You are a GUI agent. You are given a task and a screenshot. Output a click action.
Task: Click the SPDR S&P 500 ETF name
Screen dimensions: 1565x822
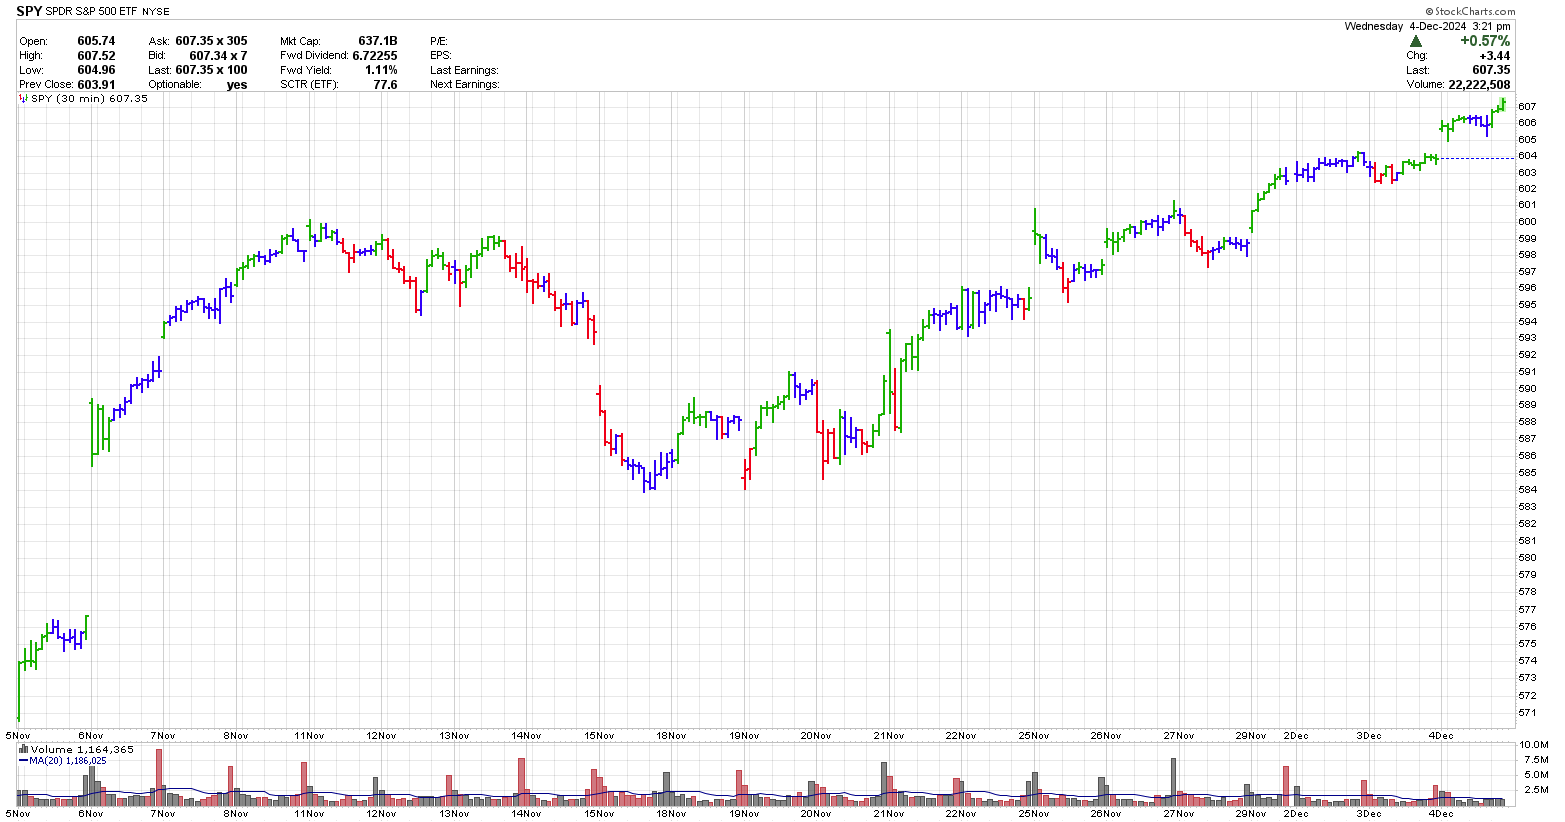point(92,11)
